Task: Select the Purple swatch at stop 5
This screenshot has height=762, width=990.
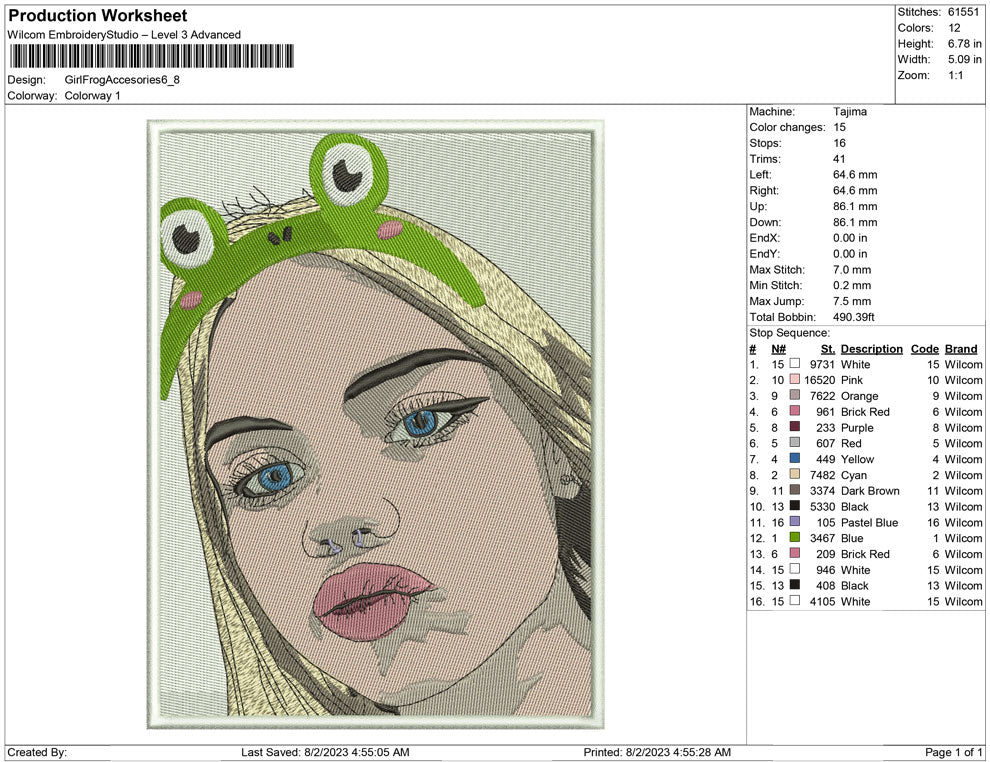Action: pyautogui.click(x=795, y=427)
